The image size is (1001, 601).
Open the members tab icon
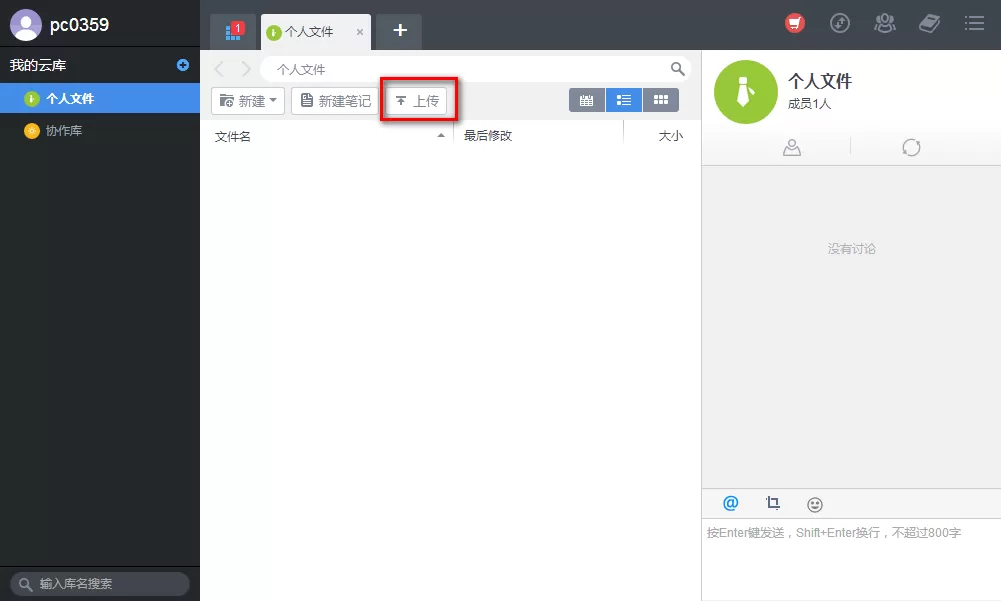(x=792, y=148)
